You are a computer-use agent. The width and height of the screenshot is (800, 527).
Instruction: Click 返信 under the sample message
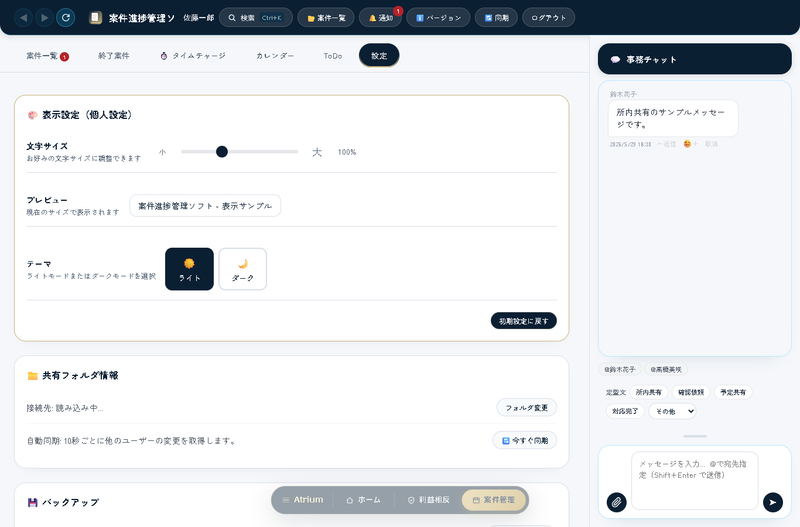click(x=666, y=144)
